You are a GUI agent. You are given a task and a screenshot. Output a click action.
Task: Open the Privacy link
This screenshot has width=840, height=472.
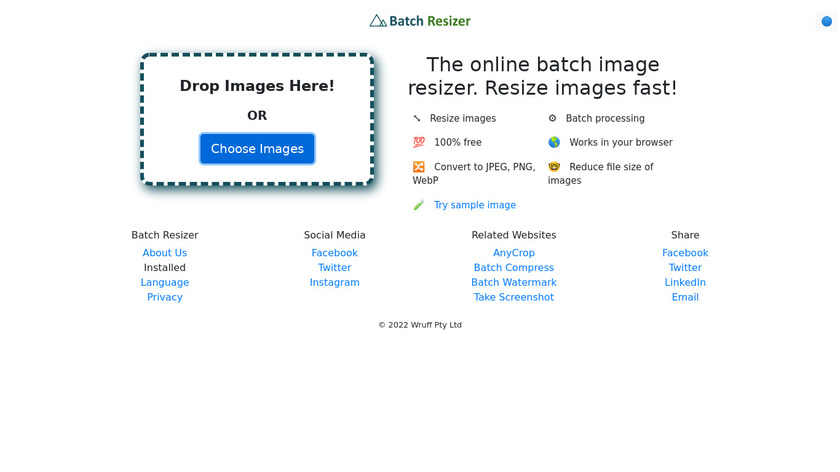click(x=164, y=297)
